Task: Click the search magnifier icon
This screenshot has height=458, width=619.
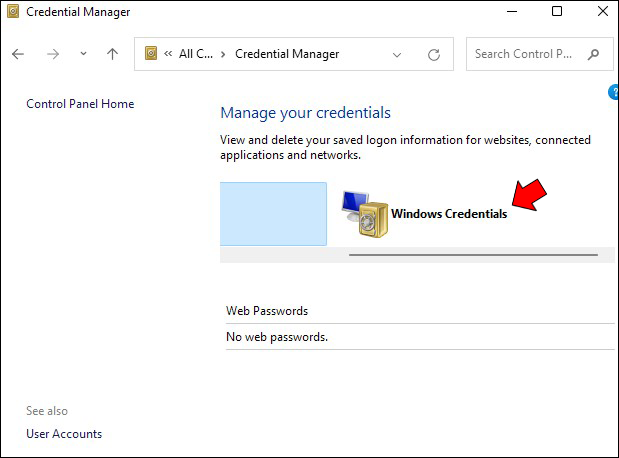Action: tap(594, 54)
